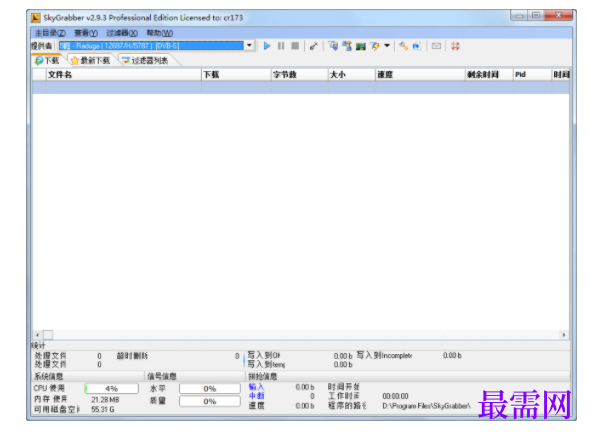The height and width of the screenshot is (436, 590).
Task: Click the 信号信息 section header
Action: pos(162,376)
